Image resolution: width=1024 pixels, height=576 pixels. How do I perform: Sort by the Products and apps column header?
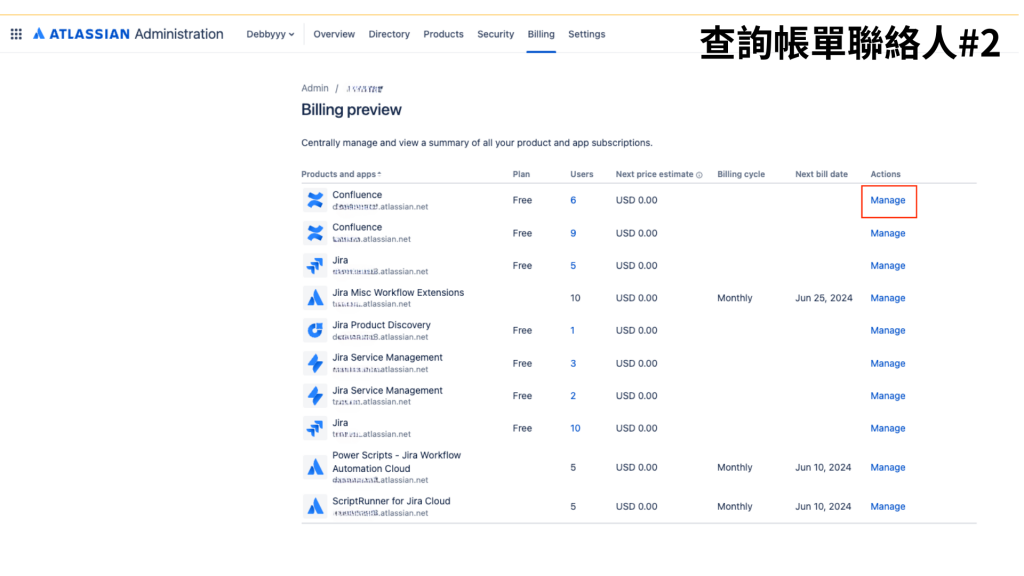click(341, 174)
